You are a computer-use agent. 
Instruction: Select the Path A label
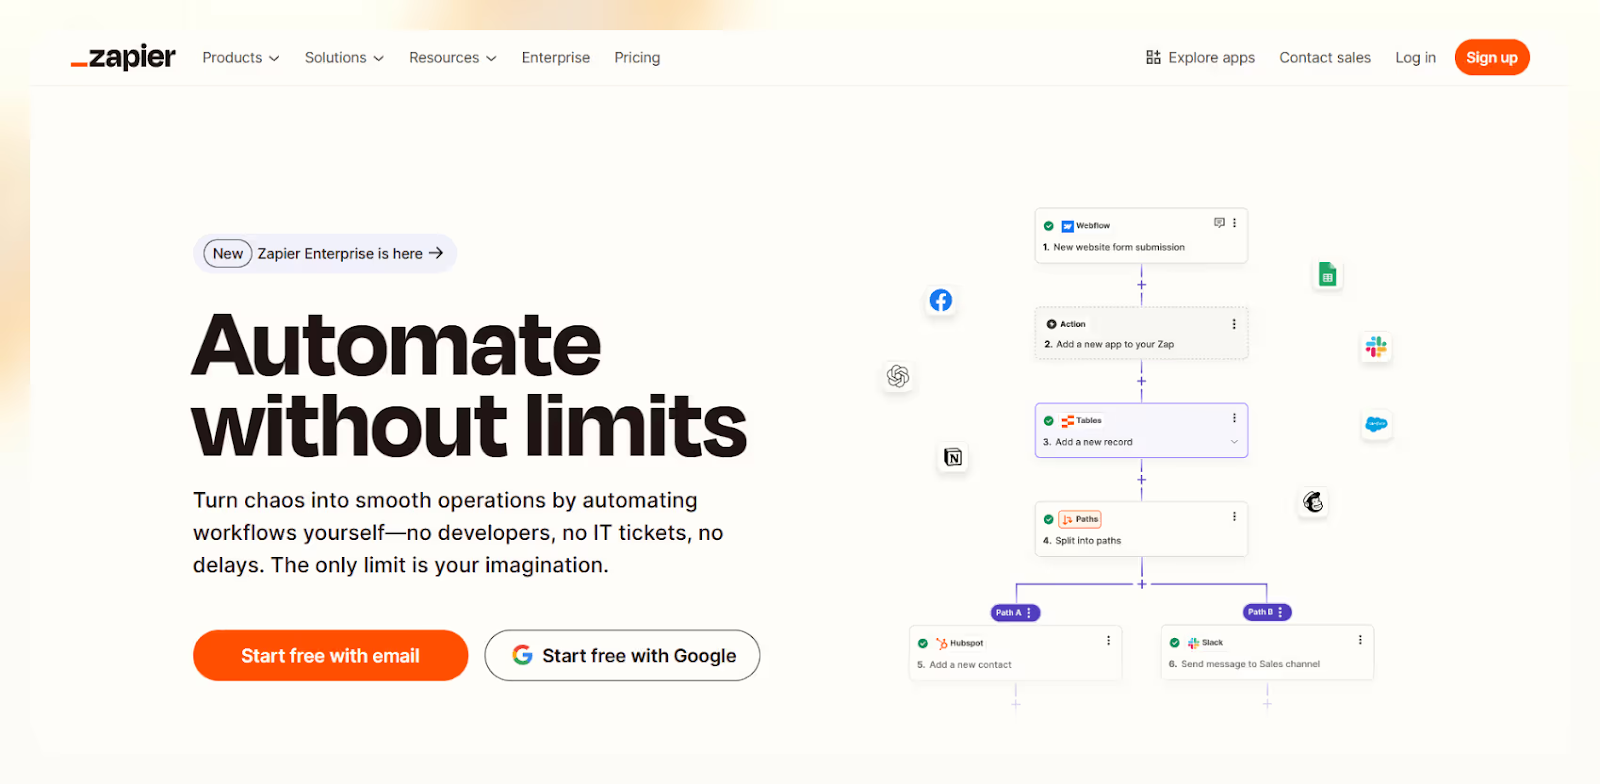[x=1015, y=612]
